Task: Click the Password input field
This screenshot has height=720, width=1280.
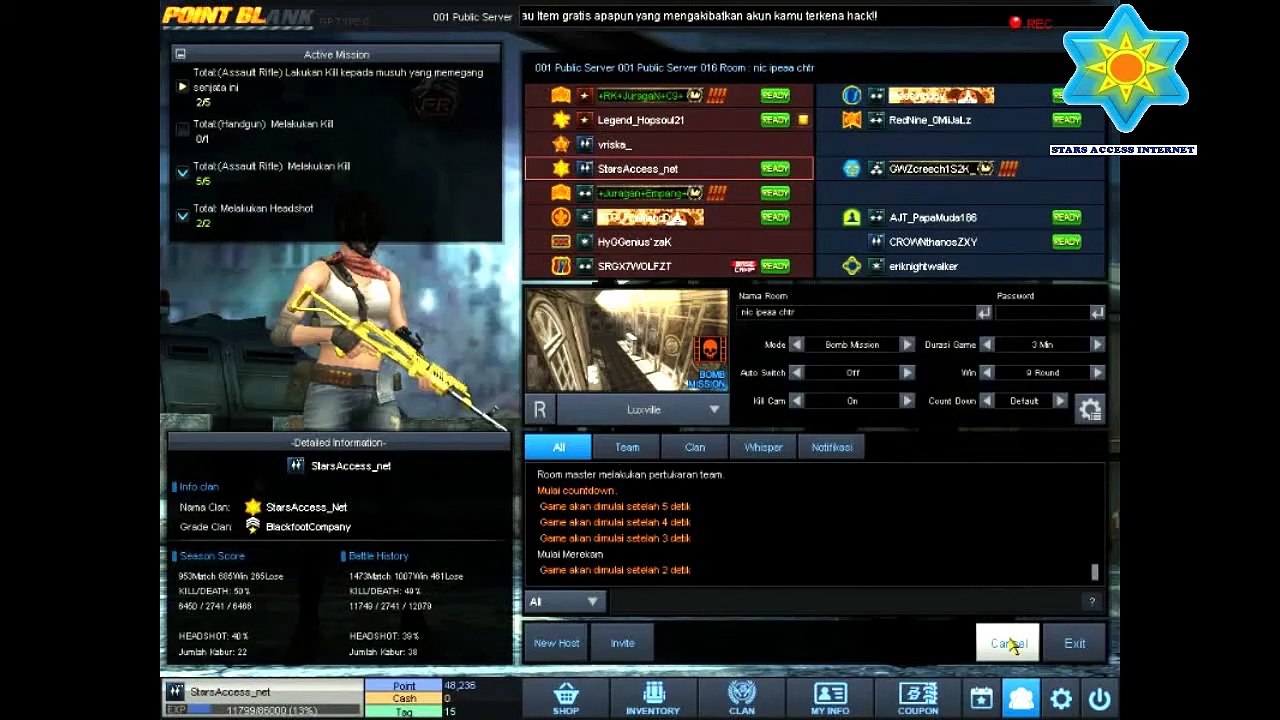Action: click(1041, 313)
